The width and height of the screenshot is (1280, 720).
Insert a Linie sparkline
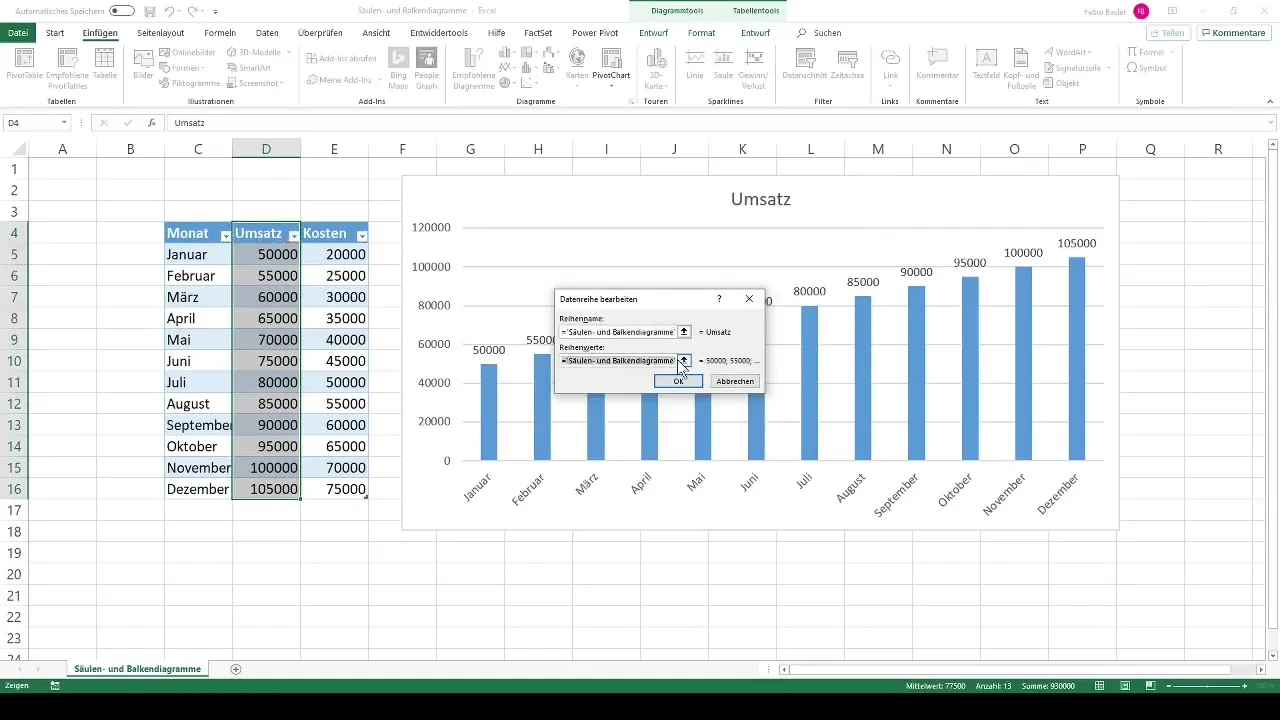point(695,66)
